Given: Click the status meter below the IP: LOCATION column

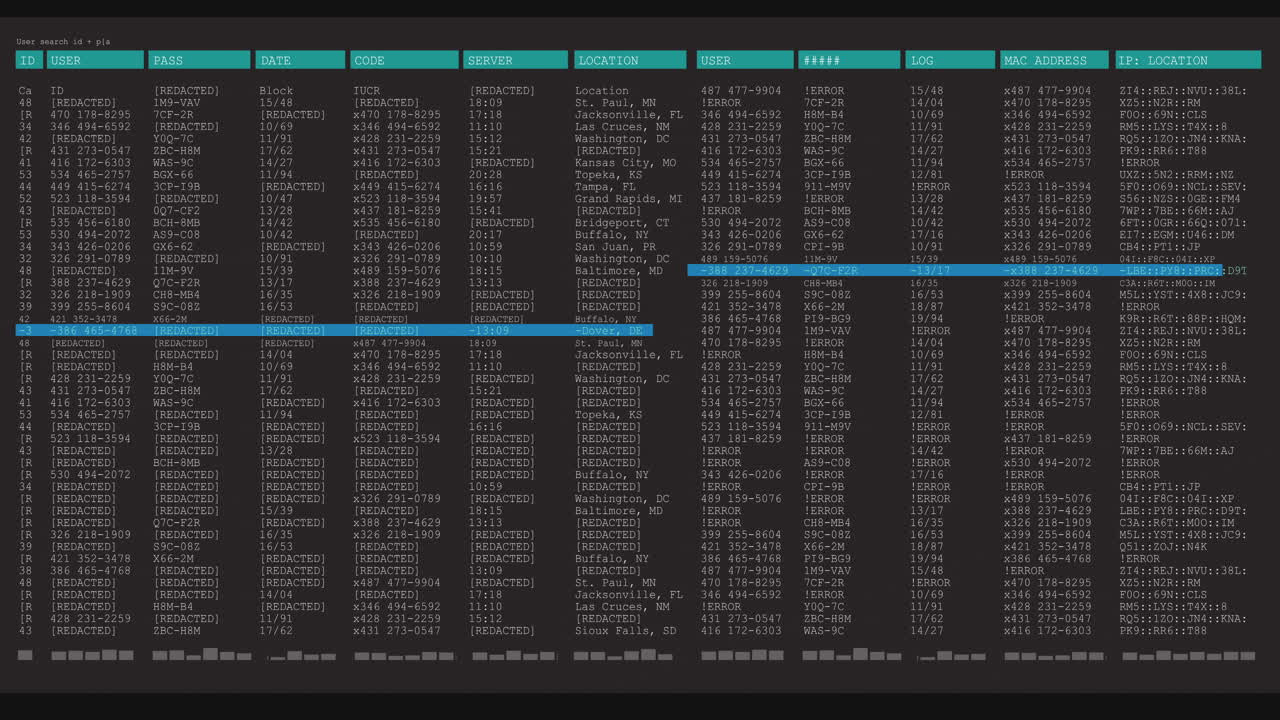Looking at the screenshot, I should tap(1188, 656).
